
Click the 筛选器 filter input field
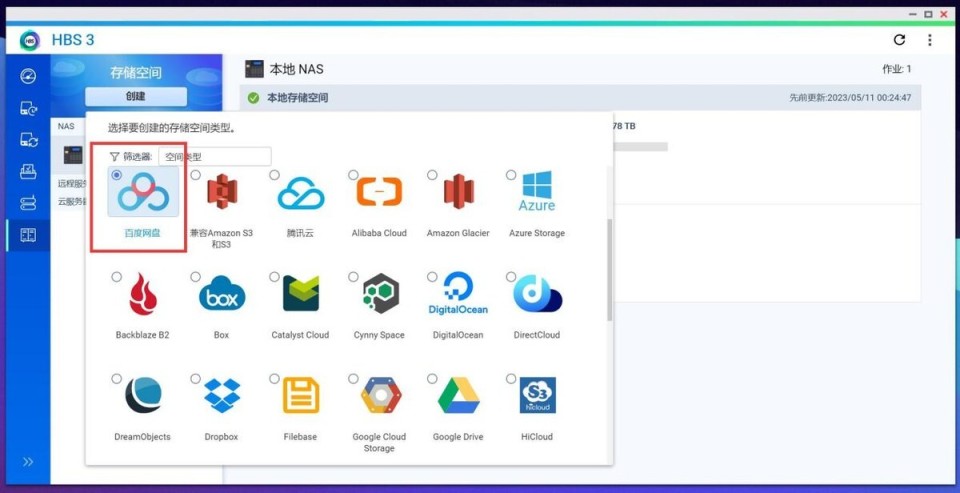click(x=214, y=157)
